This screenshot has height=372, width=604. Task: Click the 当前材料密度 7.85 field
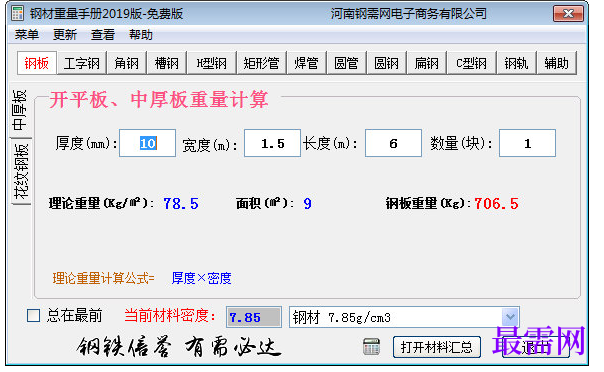tap(254, 317)
